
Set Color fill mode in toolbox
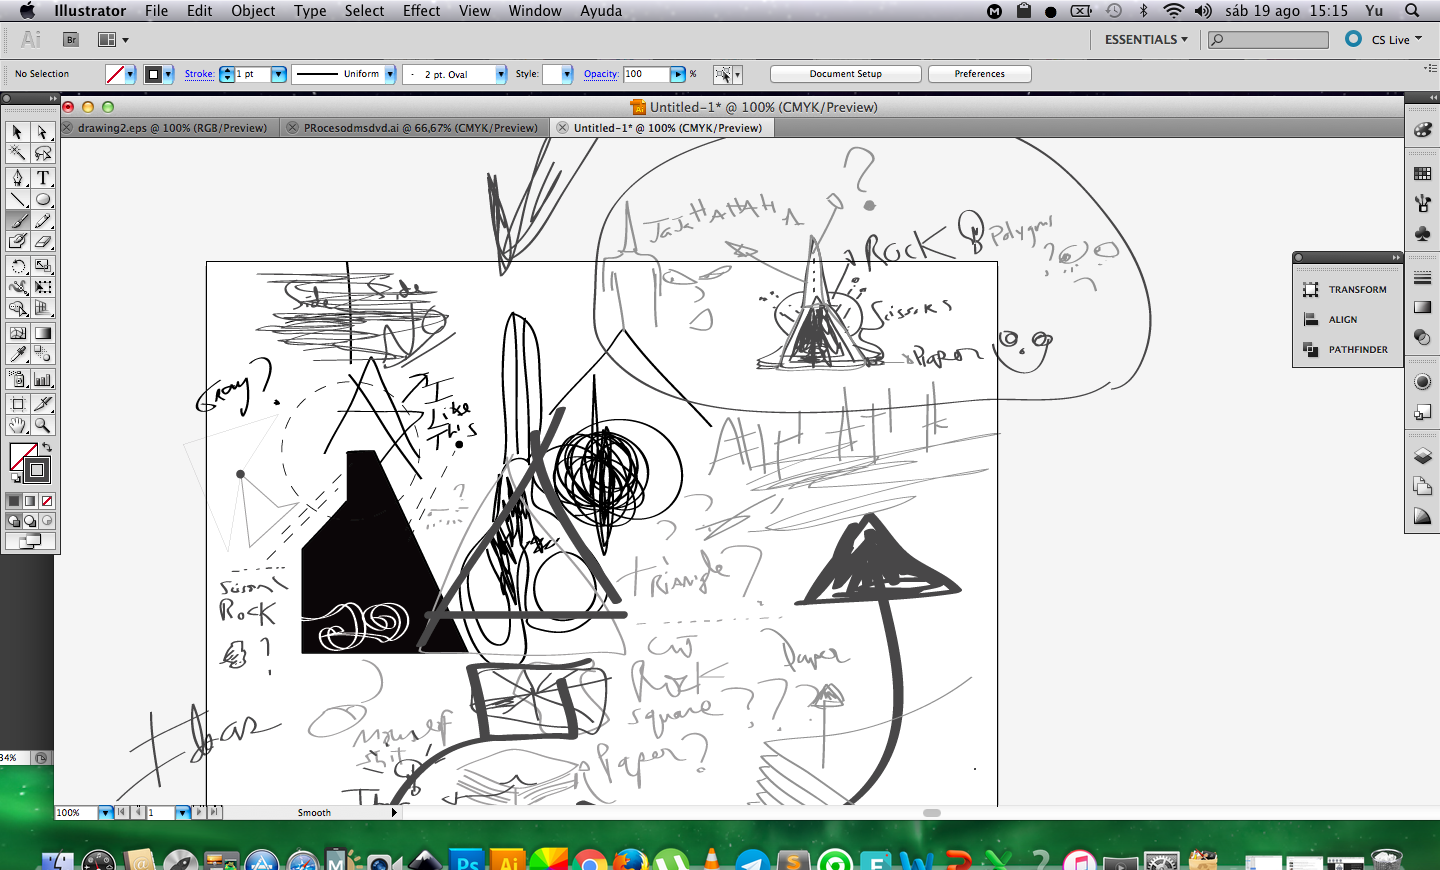click(14, 501)
